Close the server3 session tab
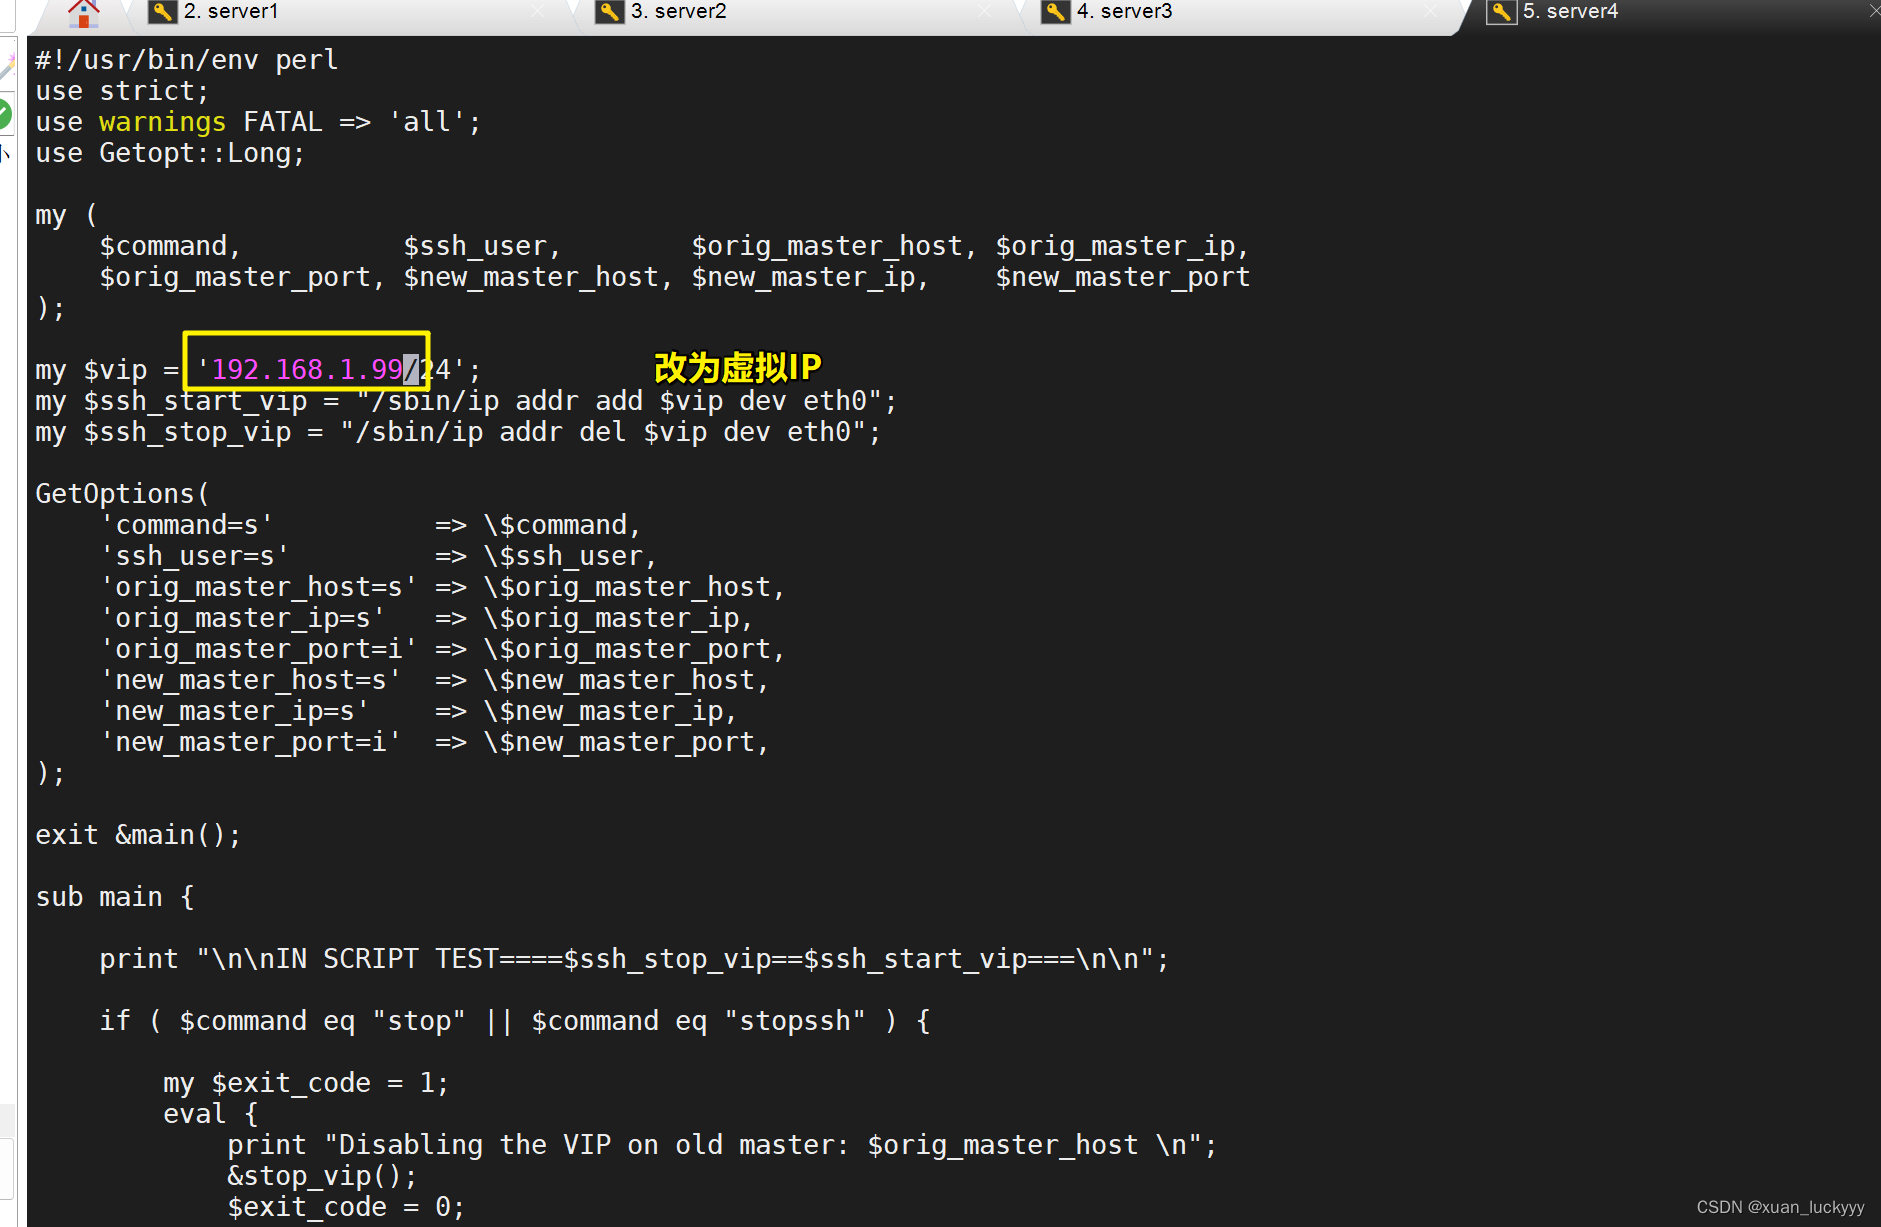Viewport: 1881px width, 1227px height. click(1431, 11)
